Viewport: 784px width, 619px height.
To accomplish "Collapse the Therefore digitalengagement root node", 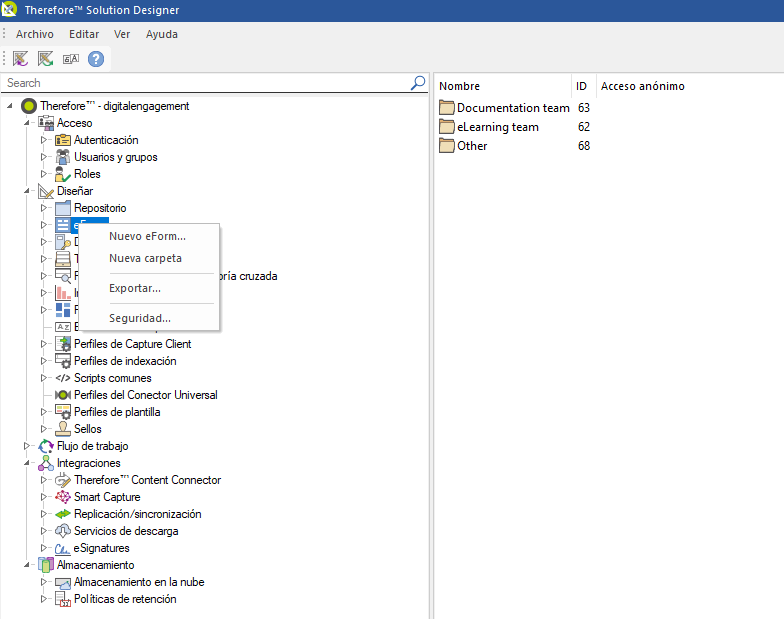I will tap(10, 106).
